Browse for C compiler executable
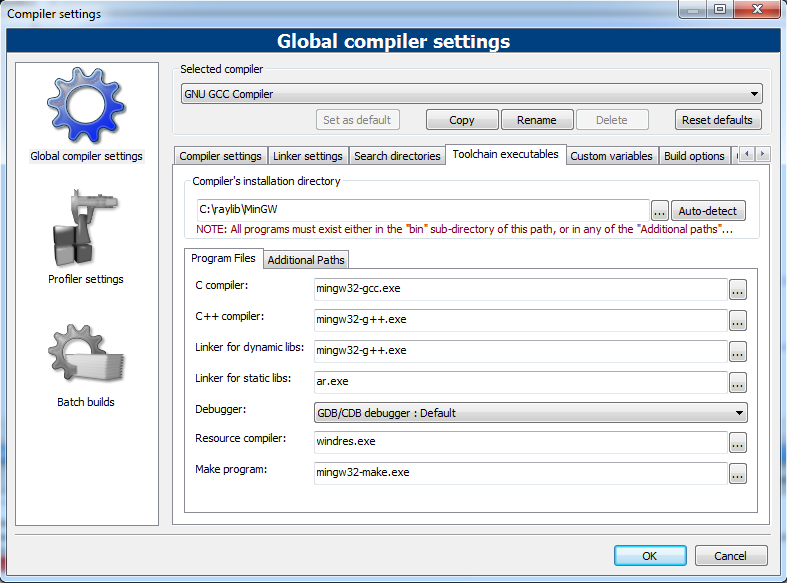Image resolution: width=787 pixels, height=583 pixels. (x=737, y=290)
